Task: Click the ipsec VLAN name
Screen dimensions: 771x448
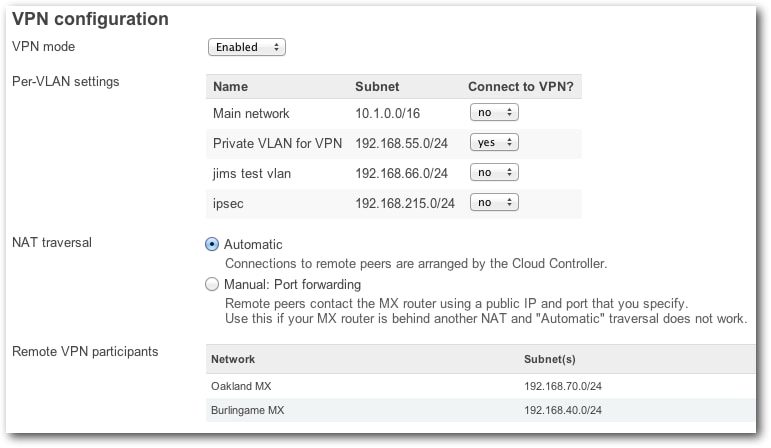Action: (228, 204)
